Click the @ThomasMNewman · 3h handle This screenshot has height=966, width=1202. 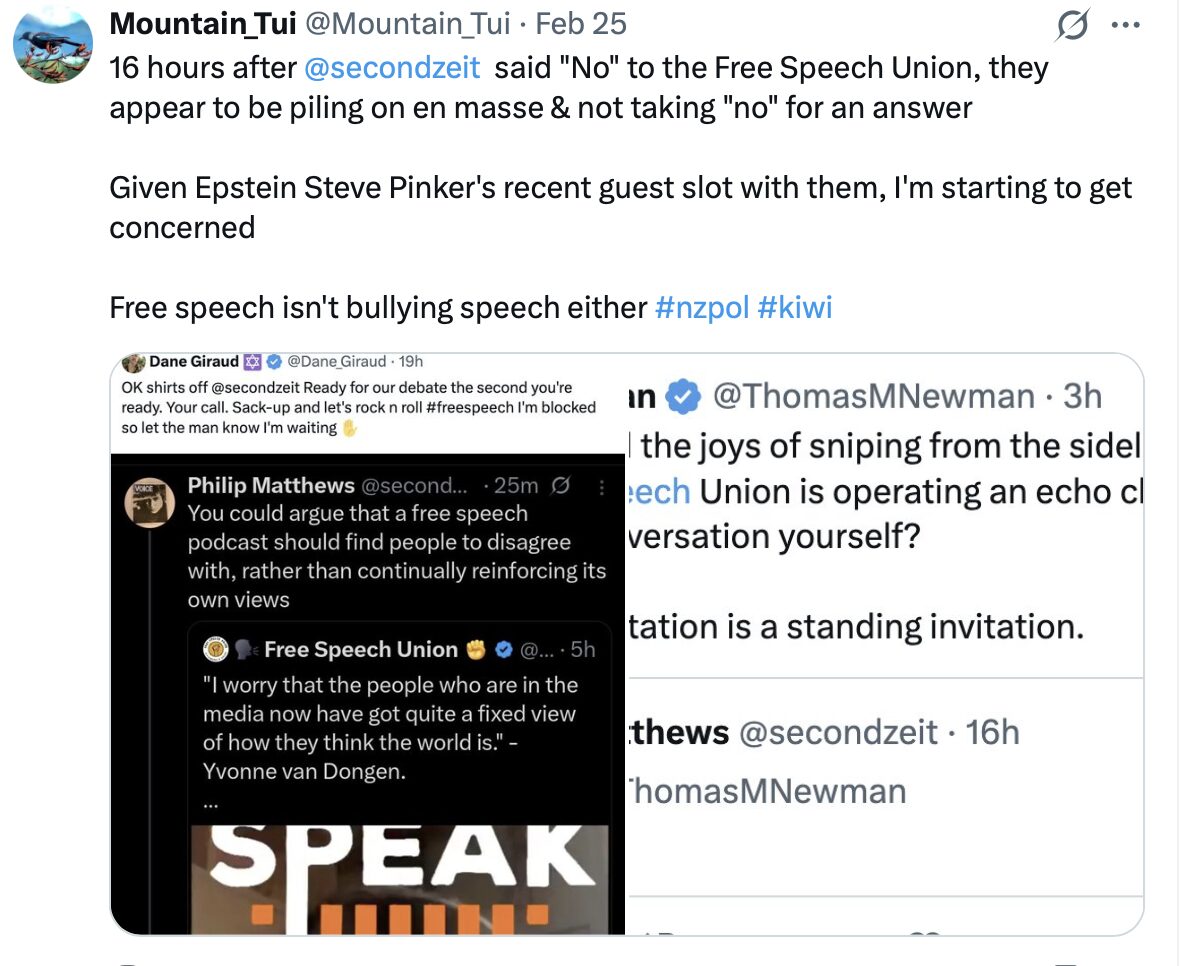pyautogui.click(x=873, y=397)
